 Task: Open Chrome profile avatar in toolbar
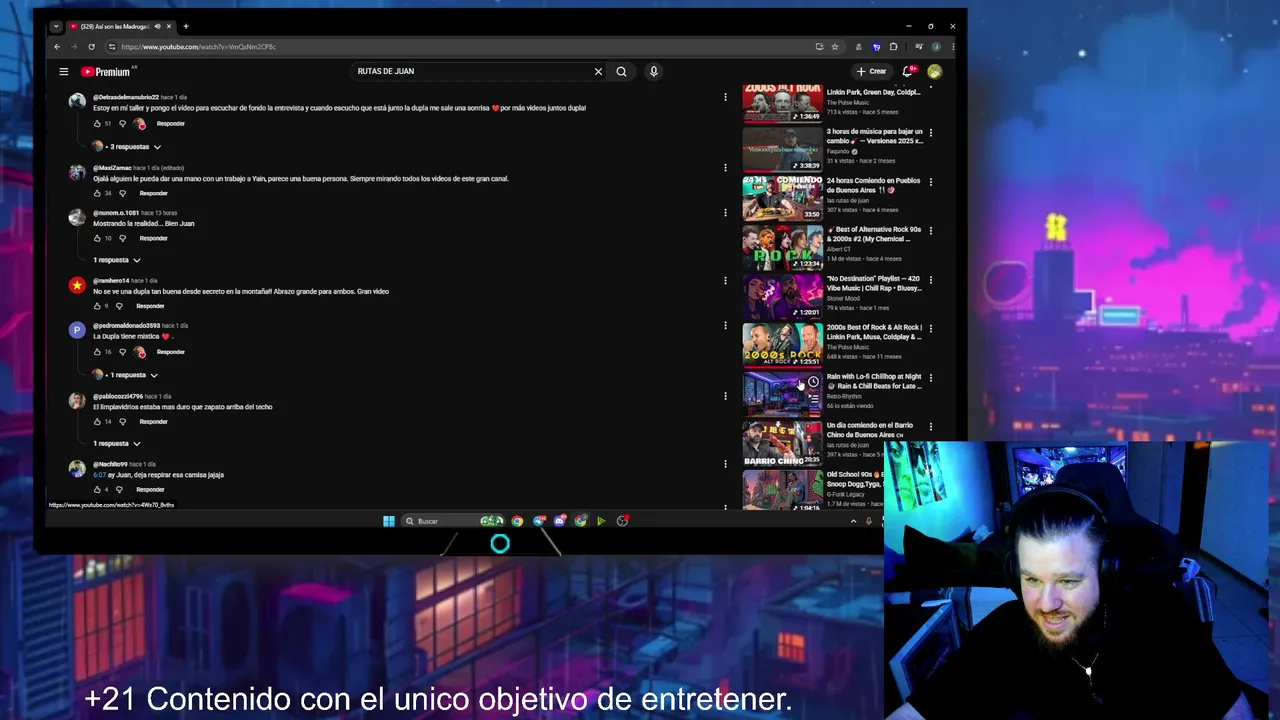point(936,47)
